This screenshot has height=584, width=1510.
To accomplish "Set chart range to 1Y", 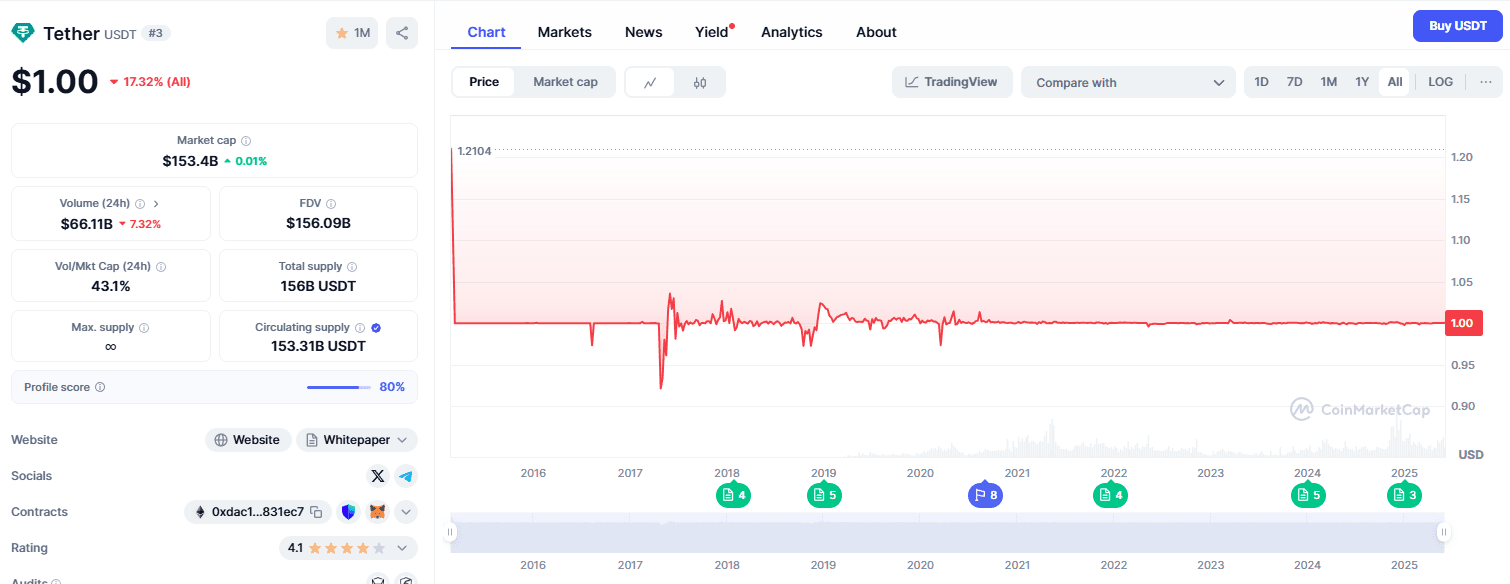I will [x=1362, y=82].
